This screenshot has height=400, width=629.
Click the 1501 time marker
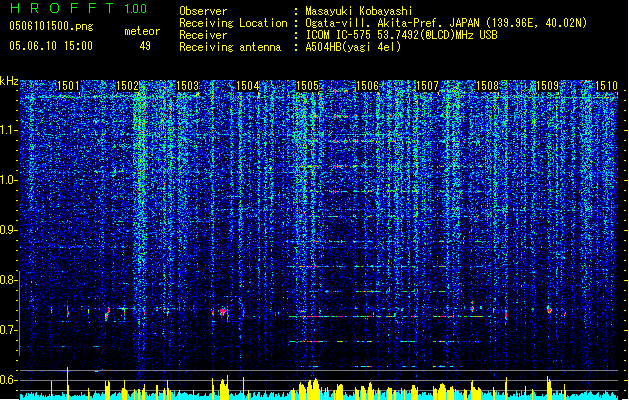pos(68,86)
